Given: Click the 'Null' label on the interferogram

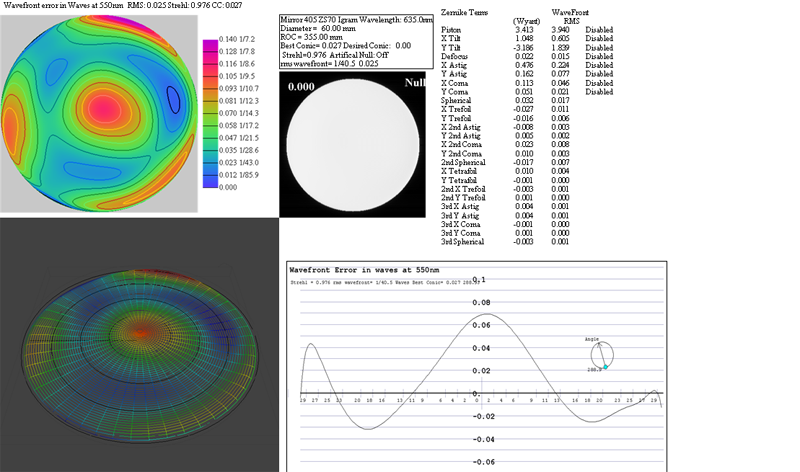Looking at the screenshot, I should tap(415, 83).
